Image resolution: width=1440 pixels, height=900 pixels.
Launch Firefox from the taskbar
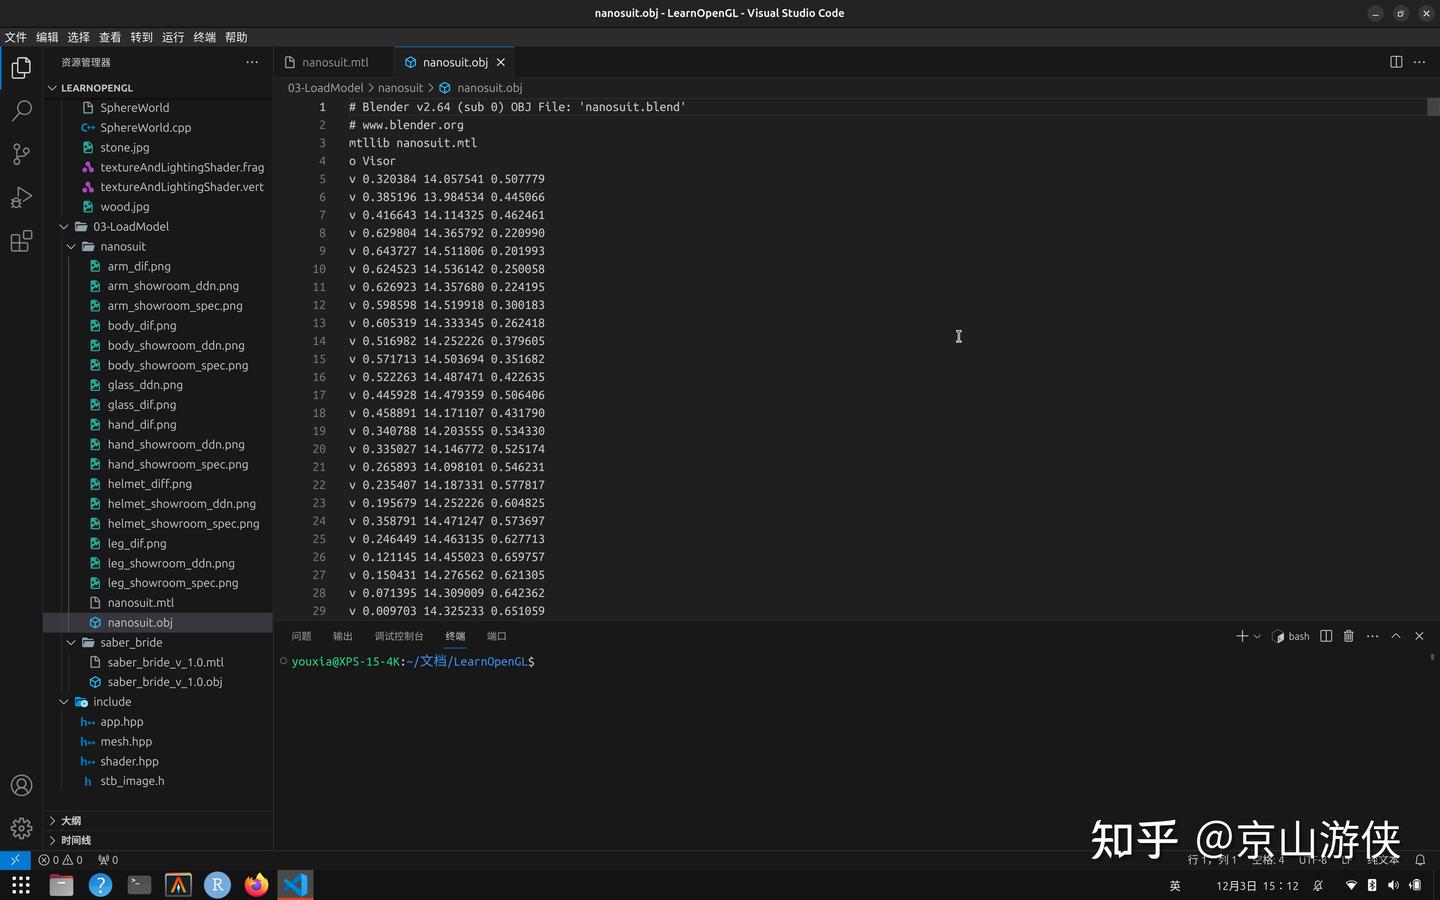pos(255,884)
